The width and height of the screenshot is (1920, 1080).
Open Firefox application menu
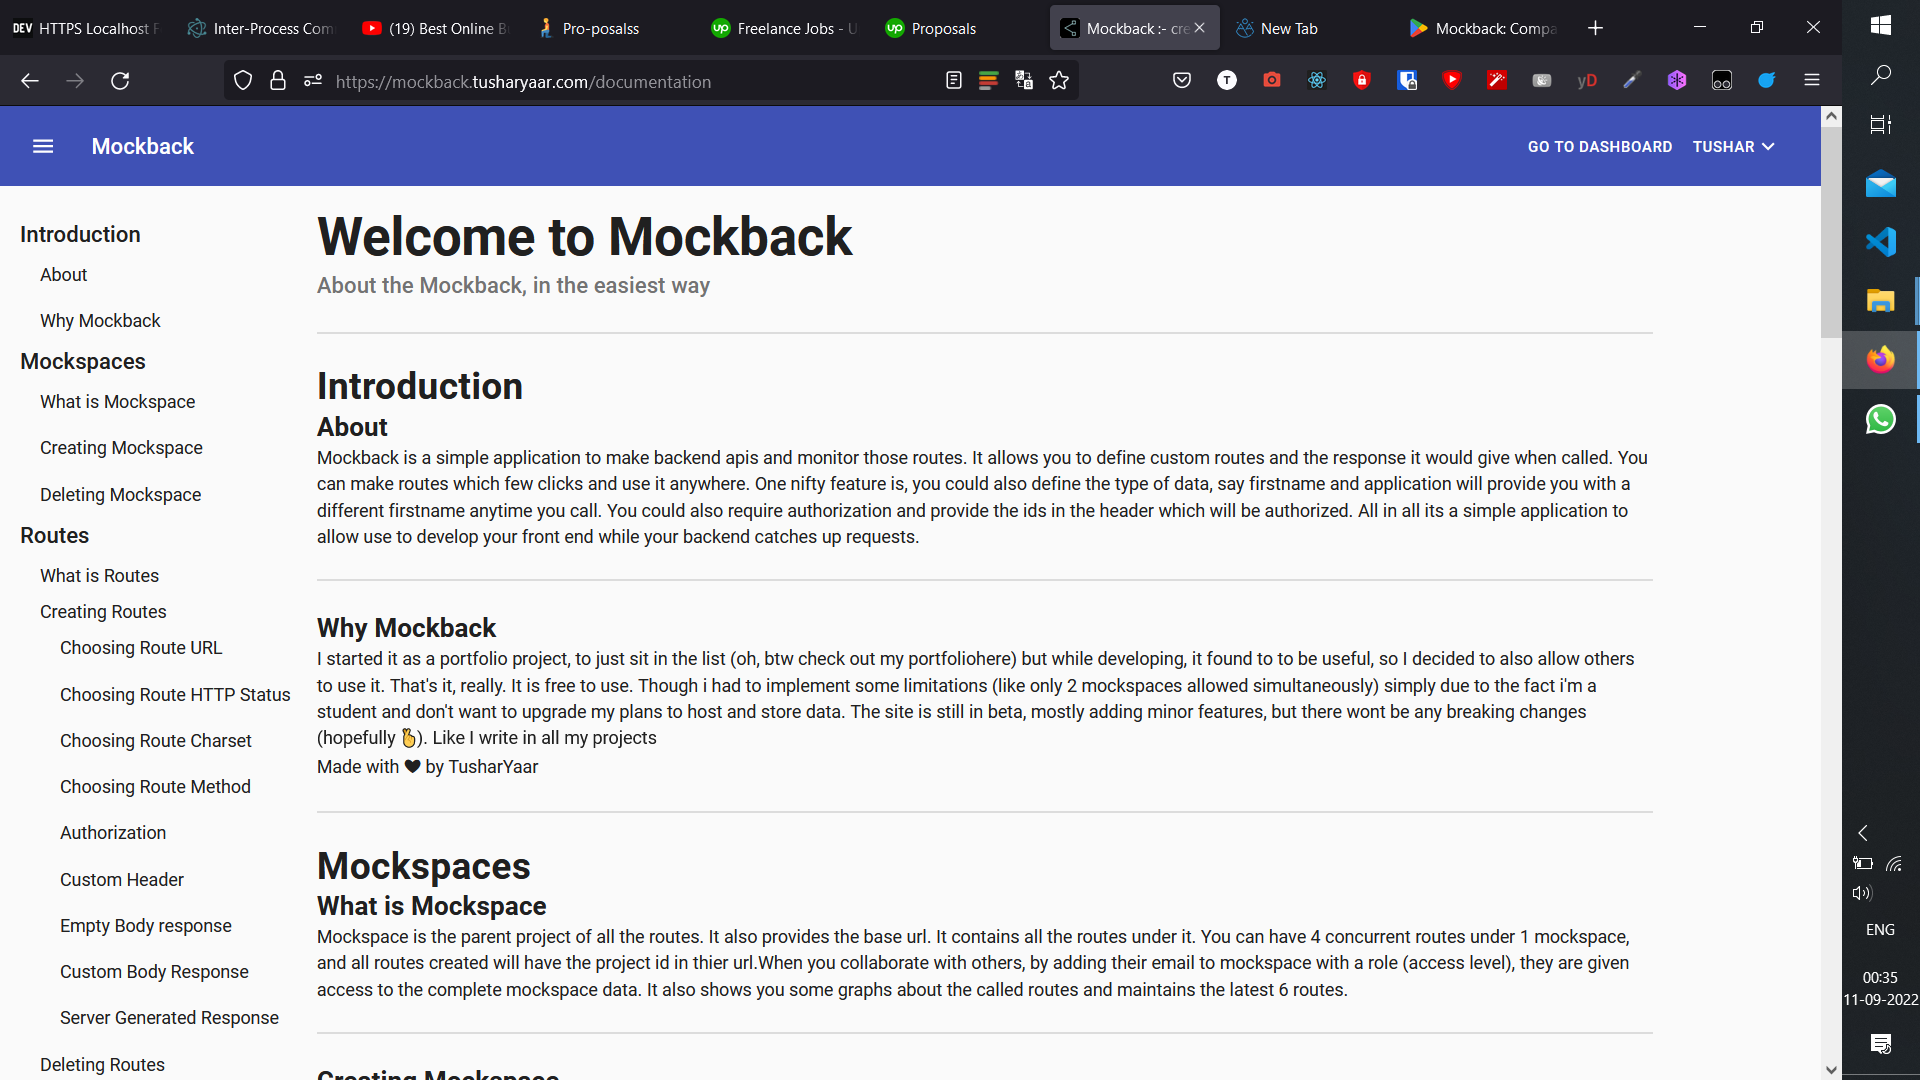[1812, 81]
